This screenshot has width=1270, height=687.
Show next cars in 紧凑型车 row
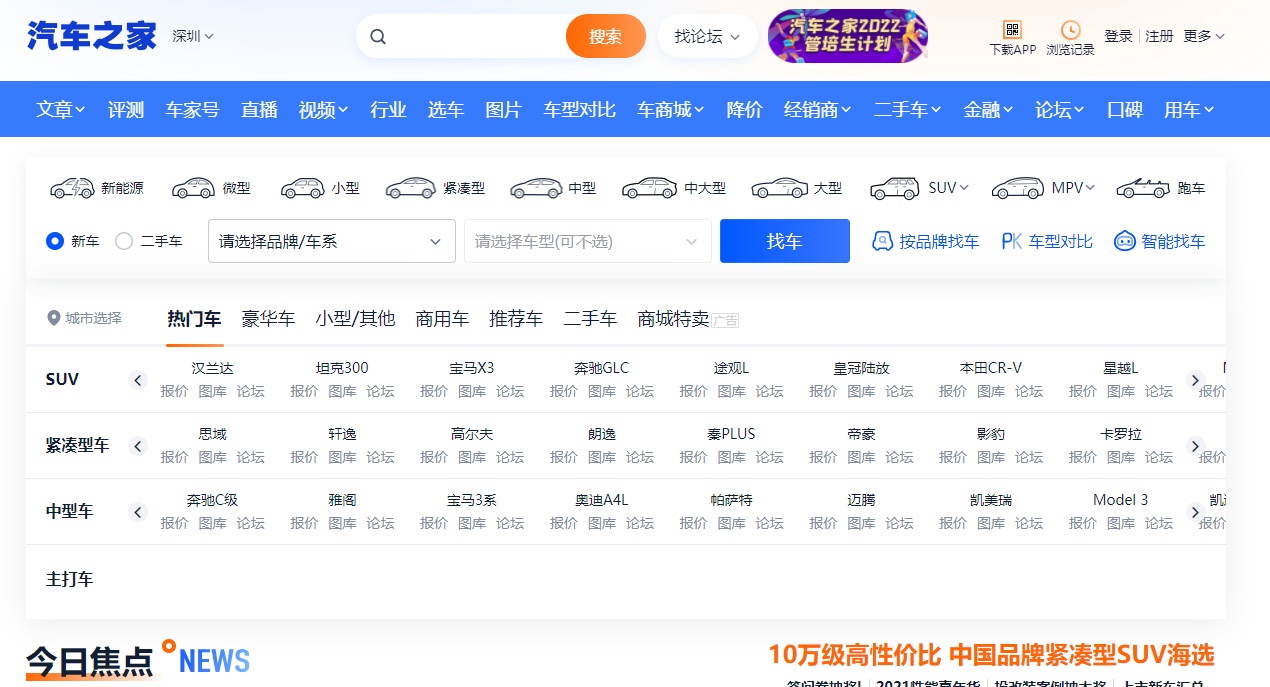click(x=1194, y=446)
